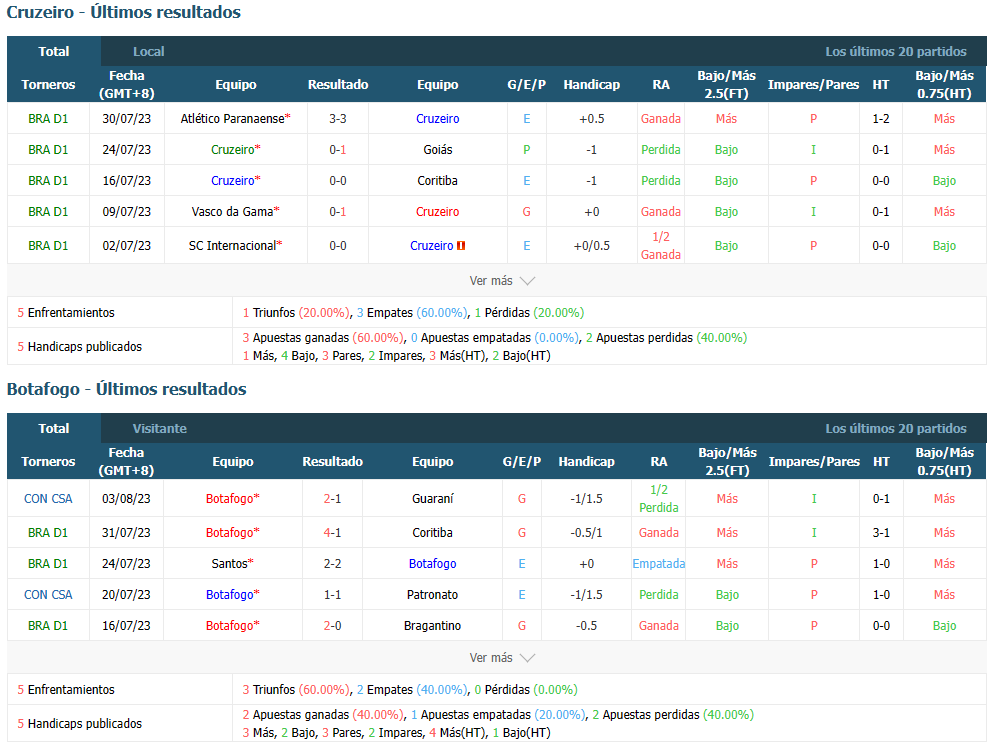The height and width of the screenshot is (748, 993).
Task: Click 1/2 Ganada cell in SC Internacional row
Action: pos(661,246)
